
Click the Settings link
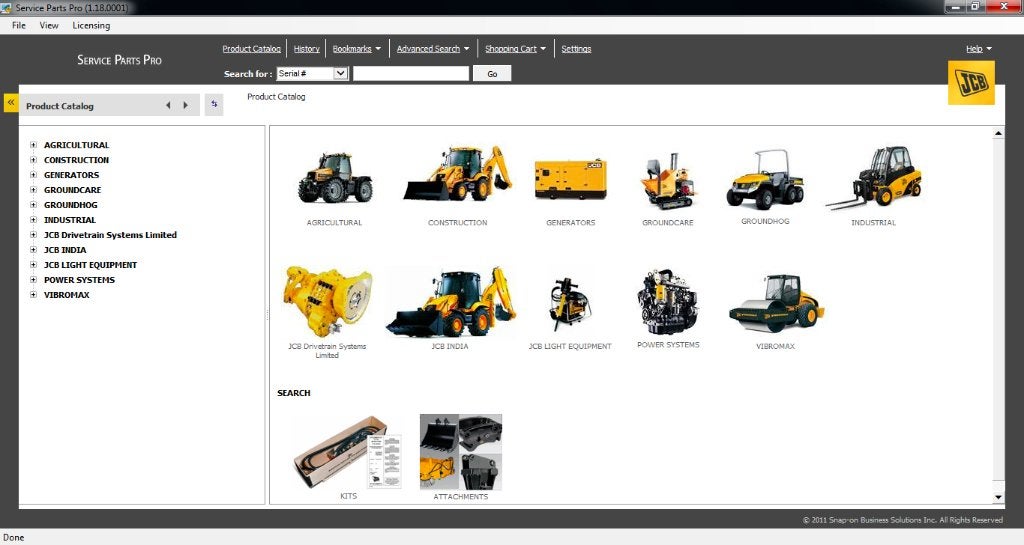click(x=576, y=49)
